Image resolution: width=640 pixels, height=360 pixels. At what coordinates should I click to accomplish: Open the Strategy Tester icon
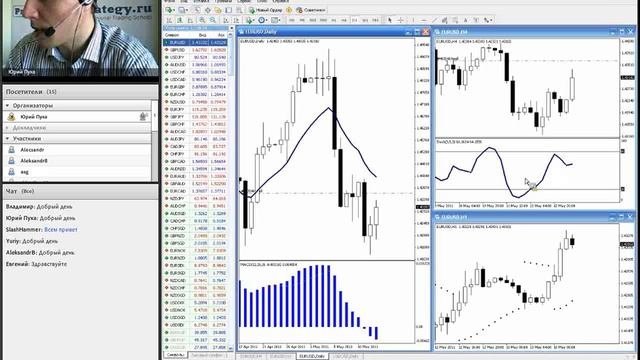pyautogui.click(x=239, y=10)
